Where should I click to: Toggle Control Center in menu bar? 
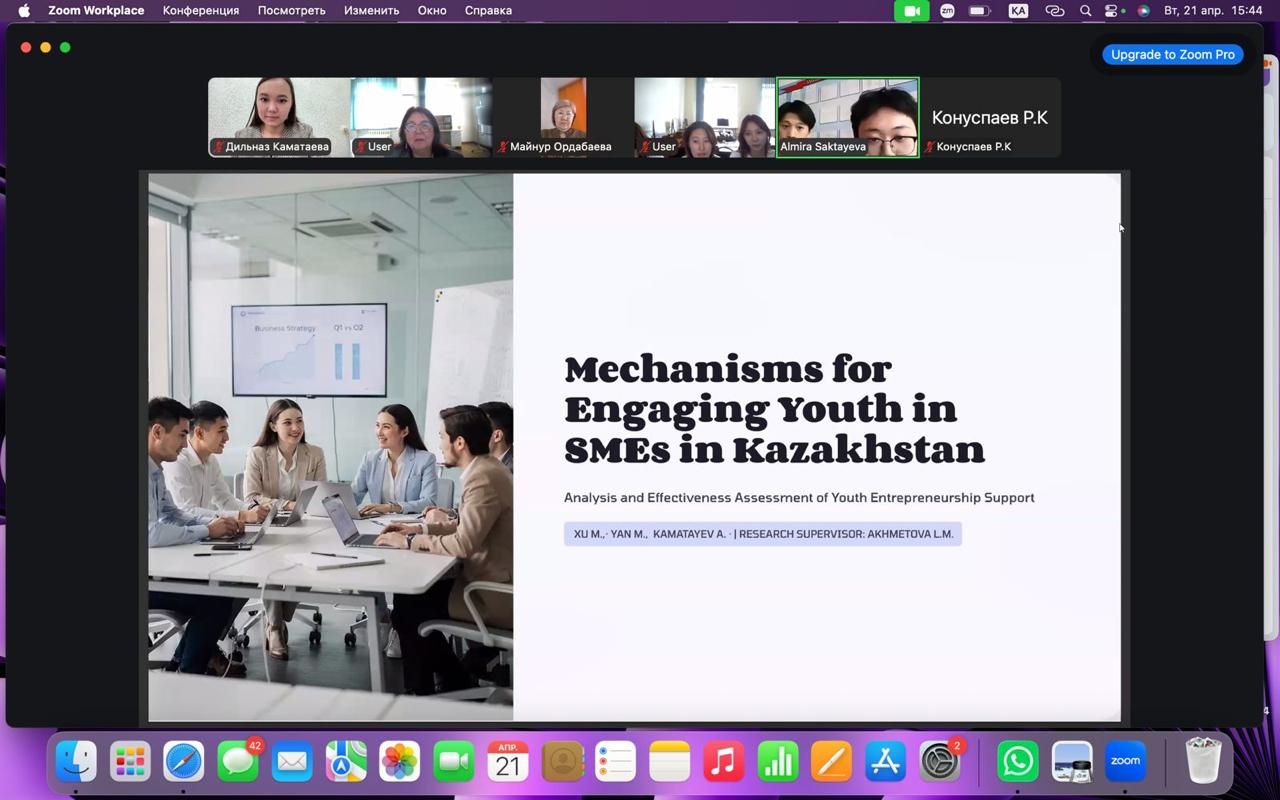tap(1112, 11)
